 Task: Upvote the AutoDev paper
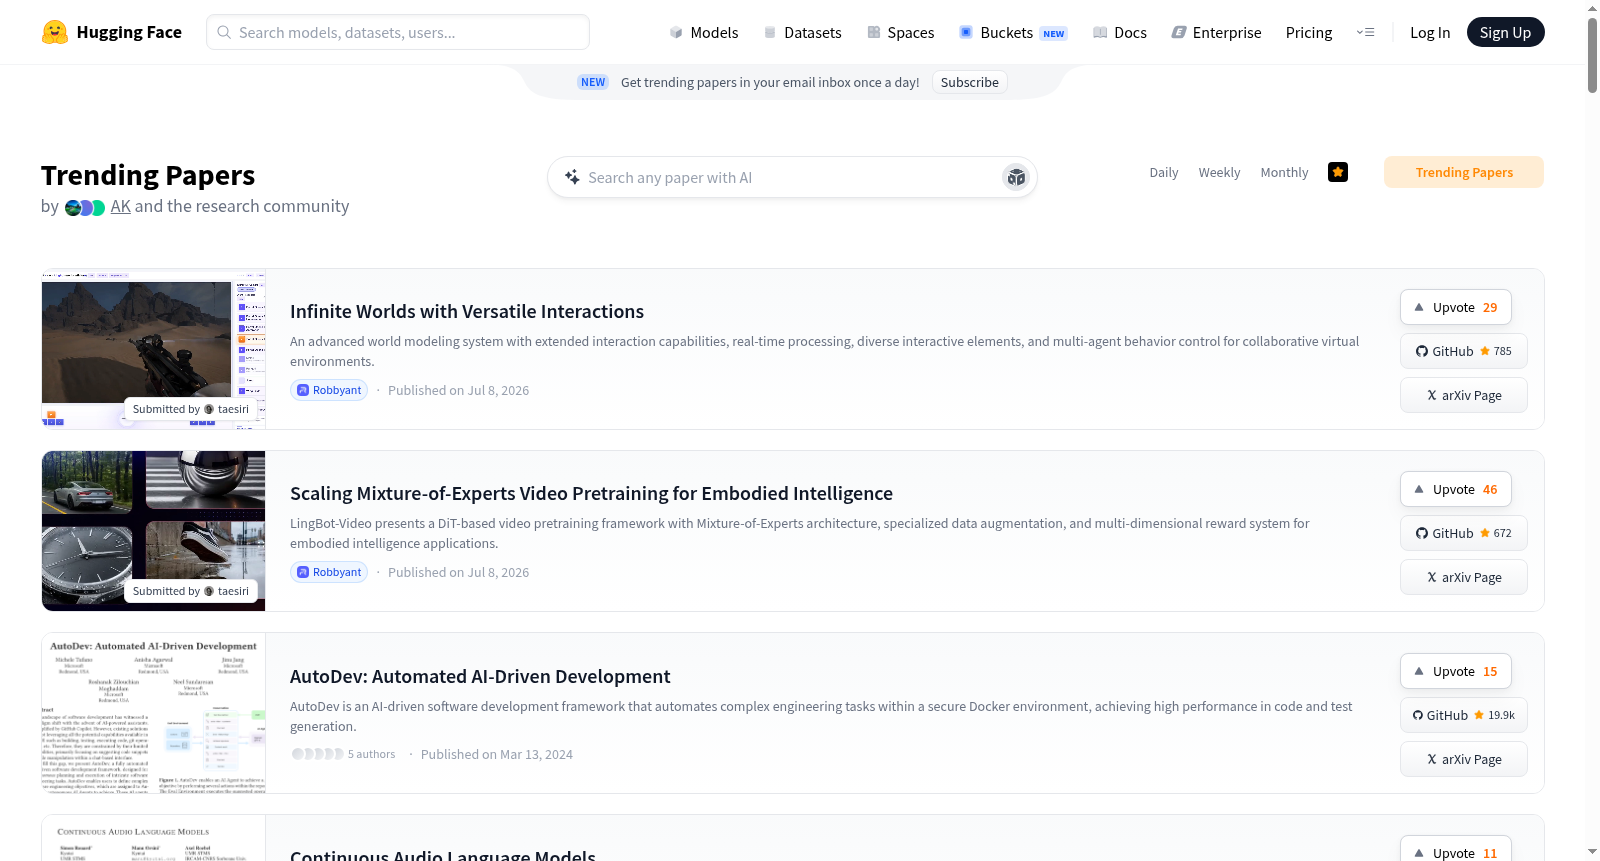click(x=1456, y=671)
